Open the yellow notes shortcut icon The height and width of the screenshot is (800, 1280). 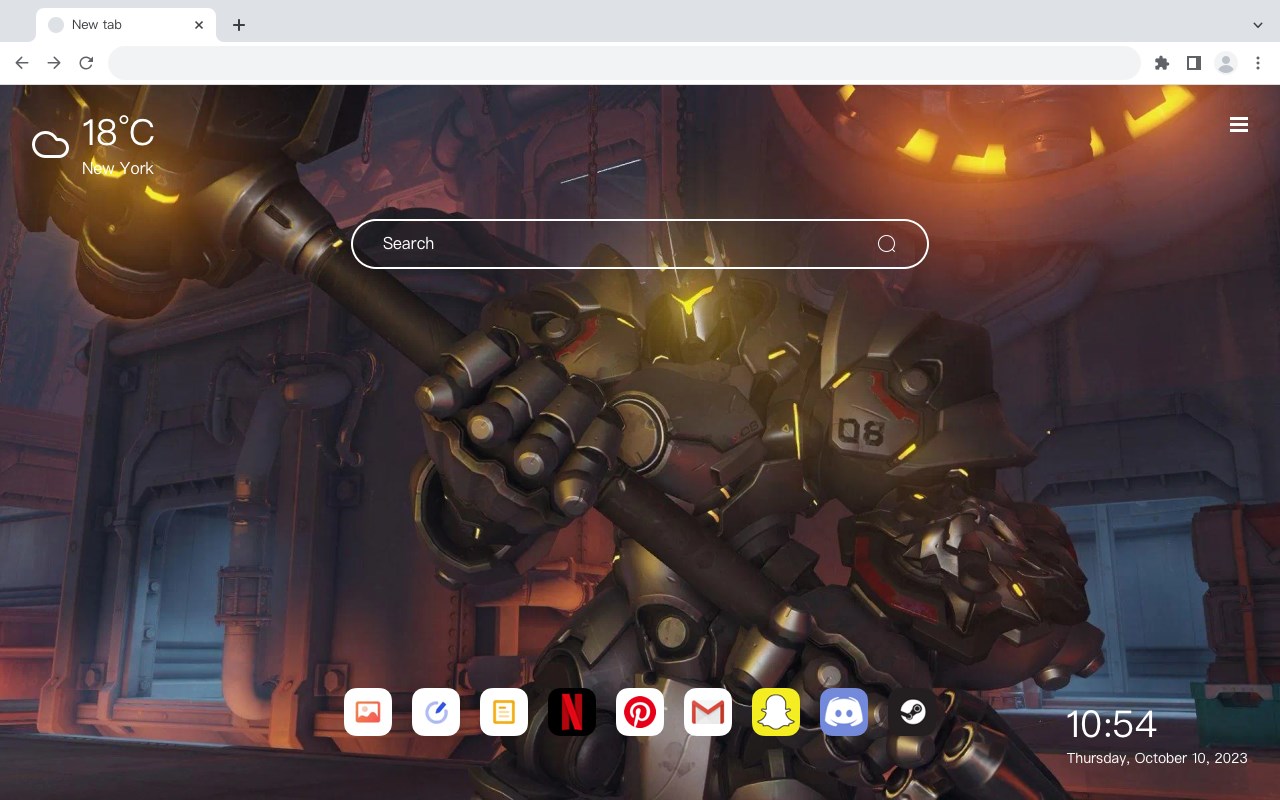point(504,712)
